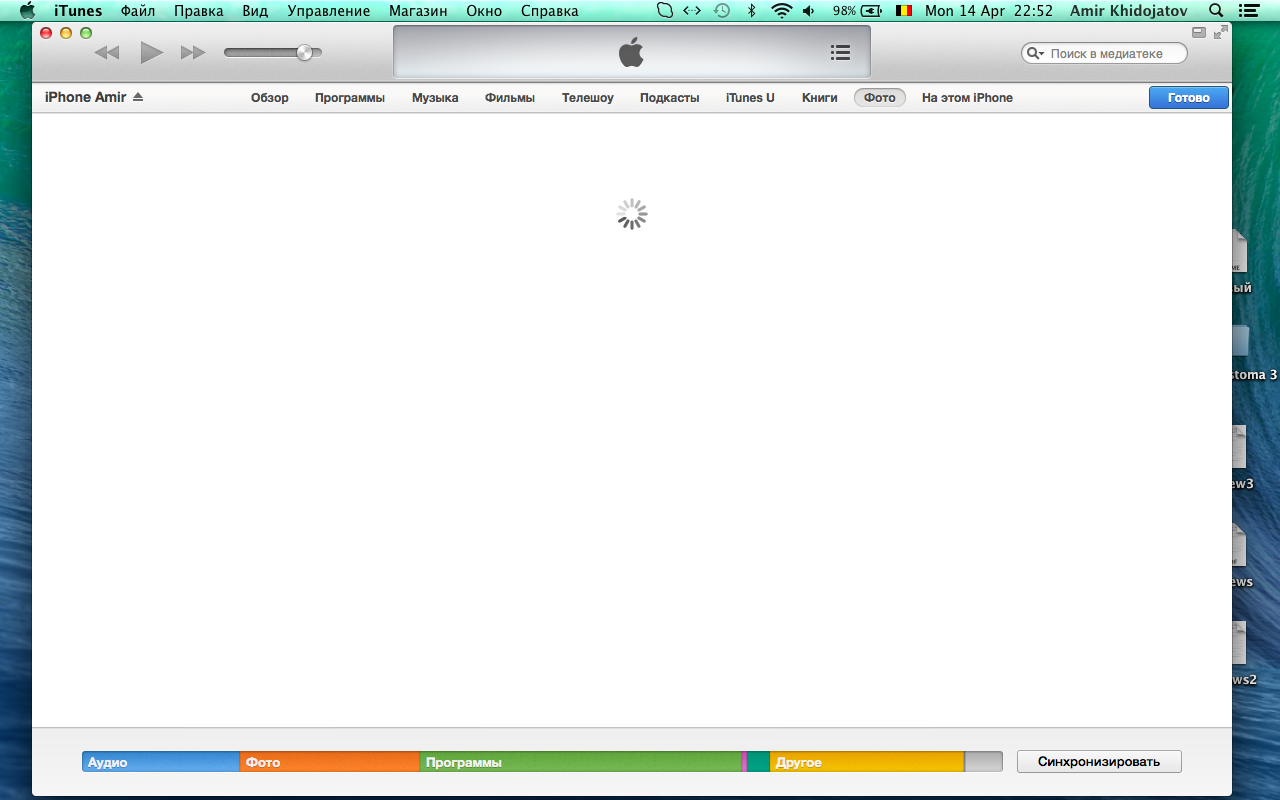Switch to the Книги tab
Image resolution: width=1280 pixels, height=800 pixels.
tap(820, 98)
